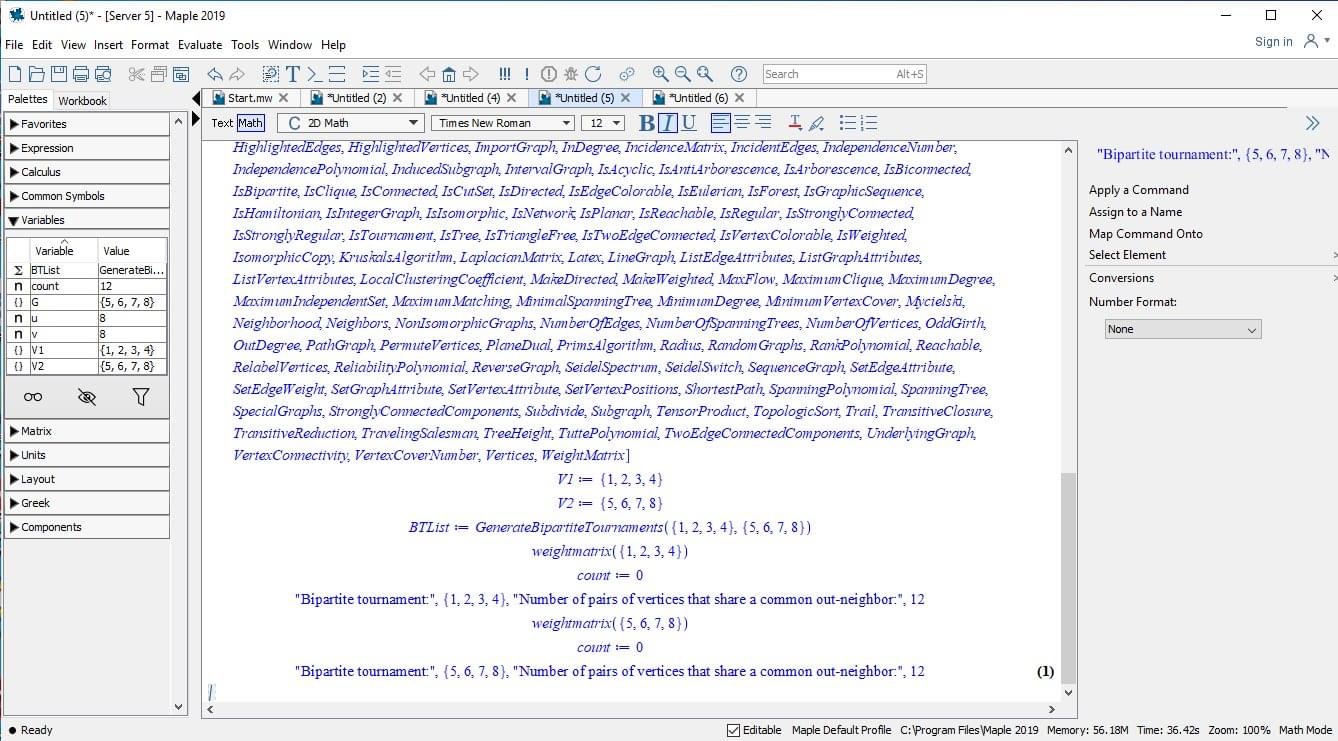1338x741 pixels.
Task: Outdent the section using the outdent icon
Action: (392, 74)
